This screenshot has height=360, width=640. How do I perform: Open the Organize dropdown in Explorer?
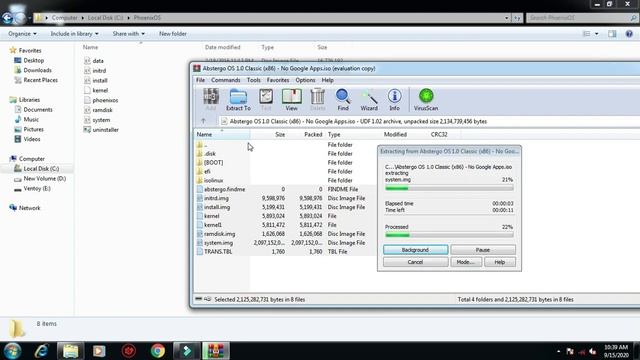22,34
